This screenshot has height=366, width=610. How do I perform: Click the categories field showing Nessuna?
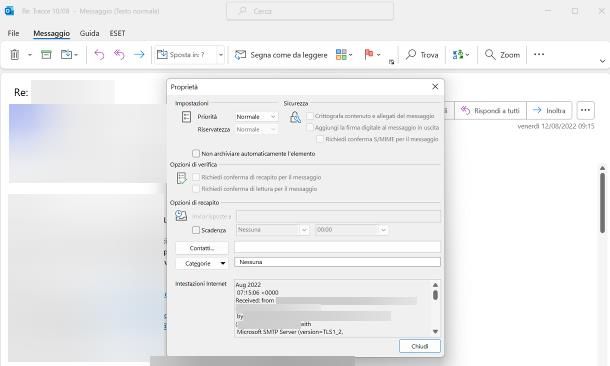coord(337,262)
